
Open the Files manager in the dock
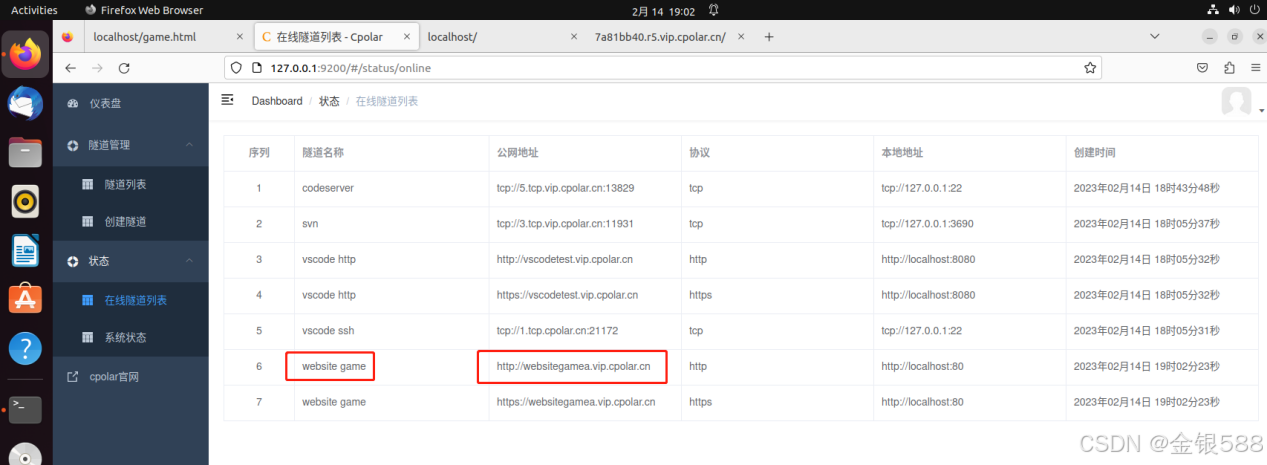(25, 152)
